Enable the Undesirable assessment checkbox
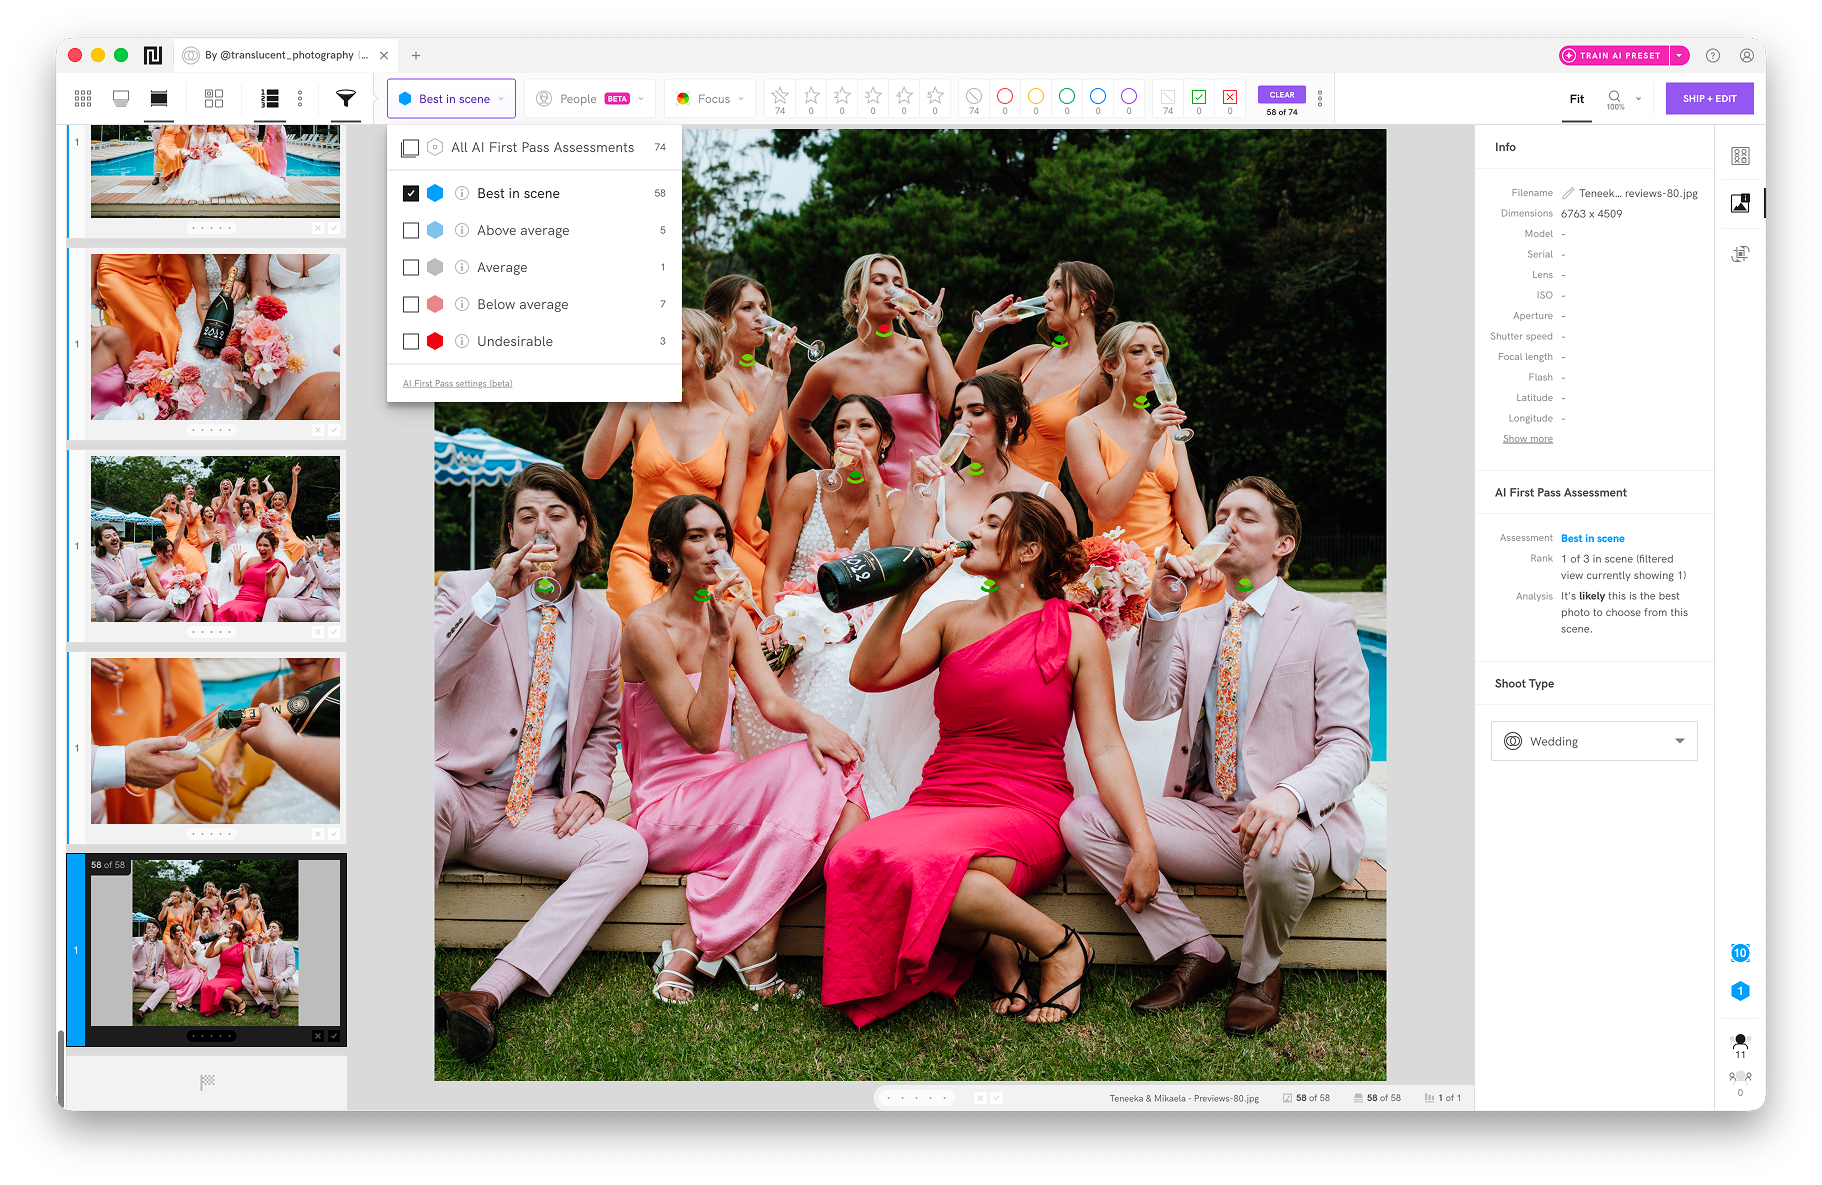 [x=411, y=341]
